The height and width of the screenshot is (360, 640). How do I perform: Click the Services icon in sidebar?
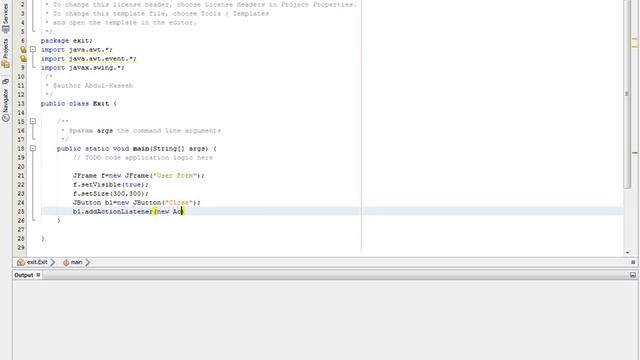tap(5, 29)
